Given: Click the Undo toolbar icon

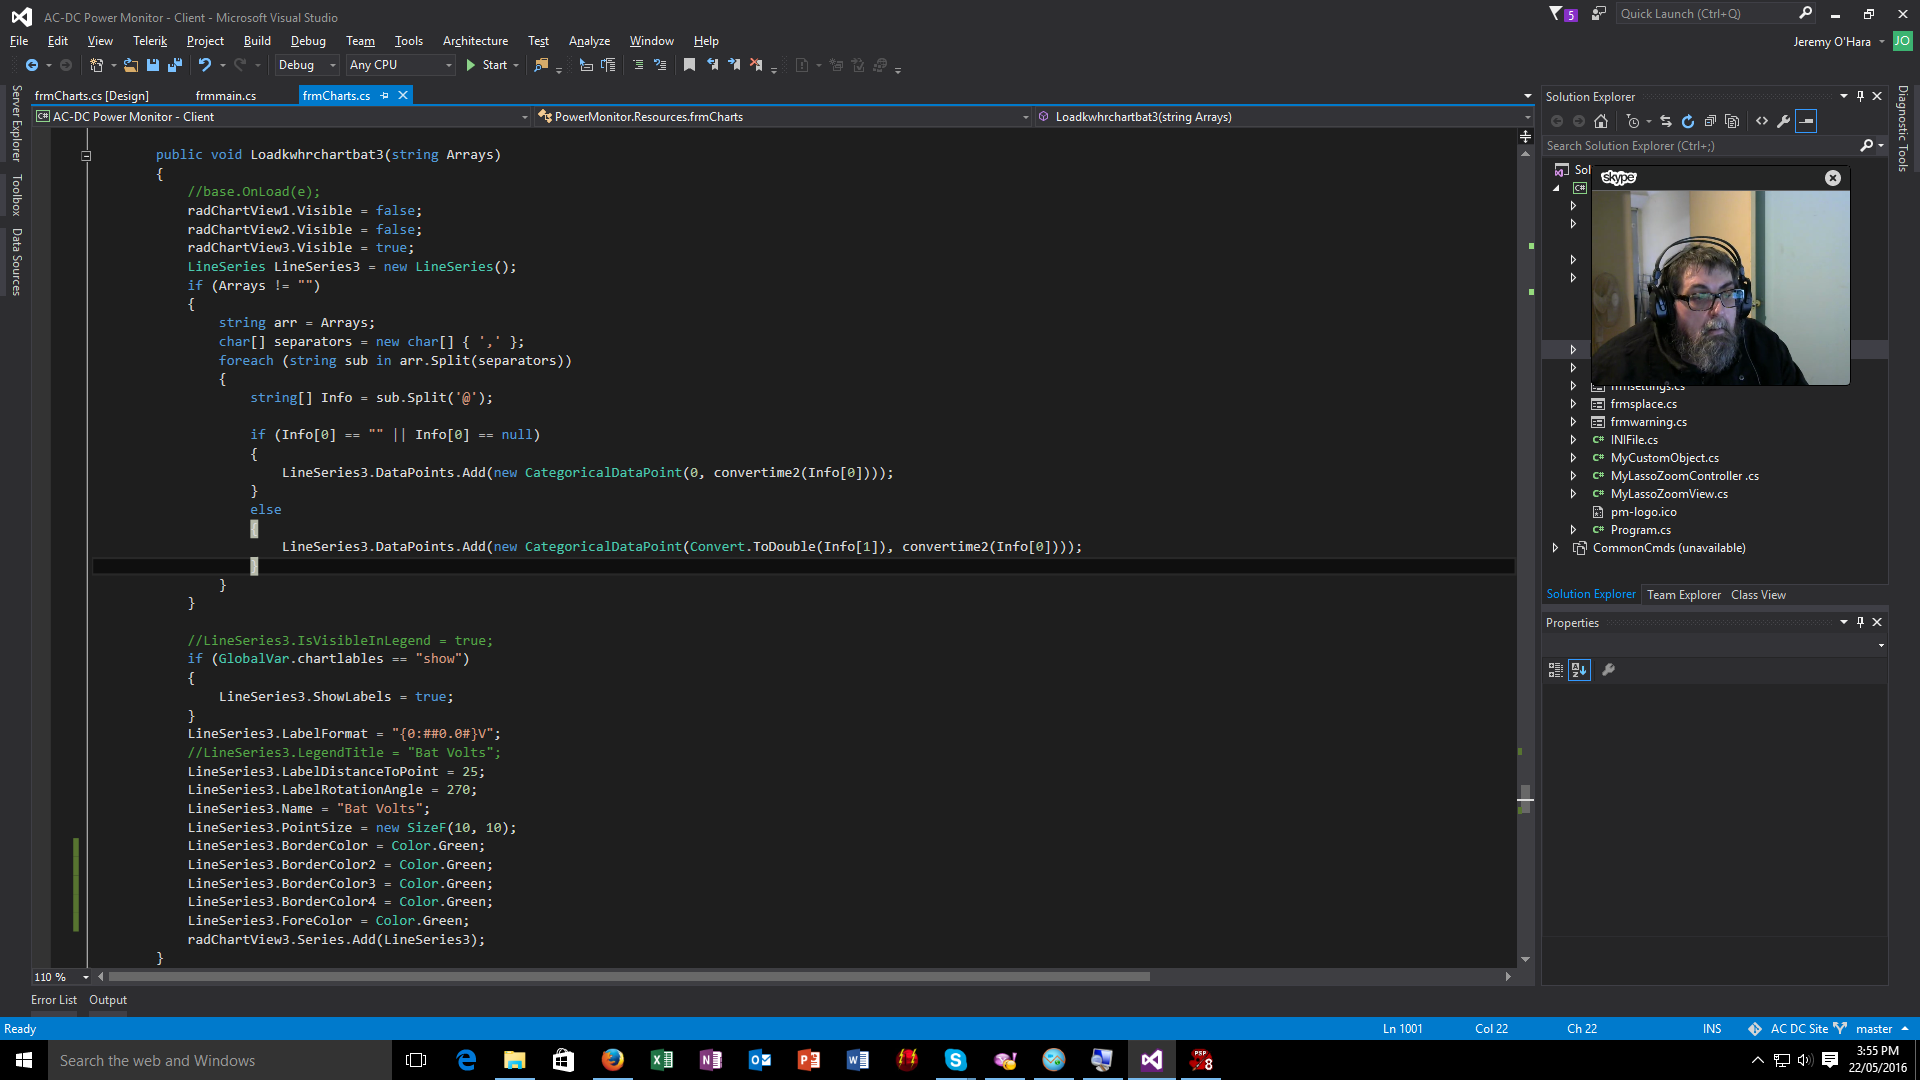Looking at the screenshot, I should tap(204, 65).
